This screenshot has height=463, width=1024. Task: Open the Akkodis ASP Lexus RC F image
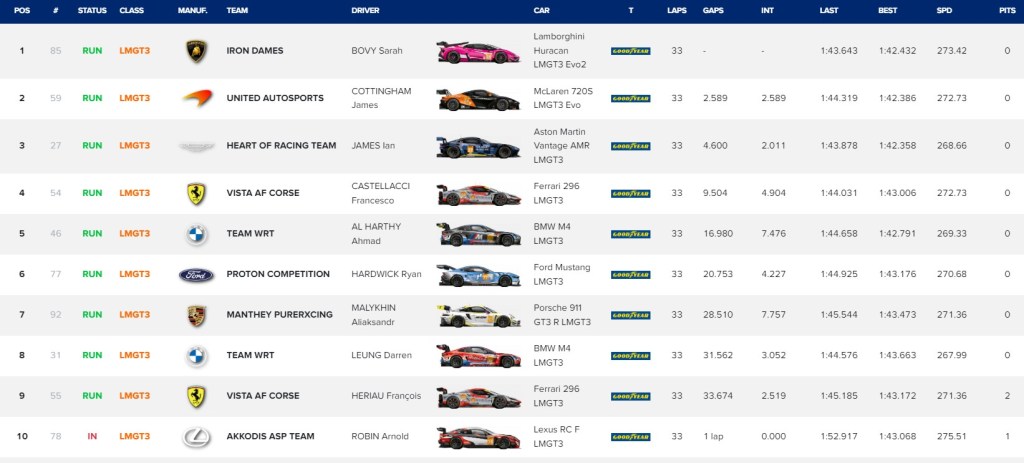click(479, 438)
